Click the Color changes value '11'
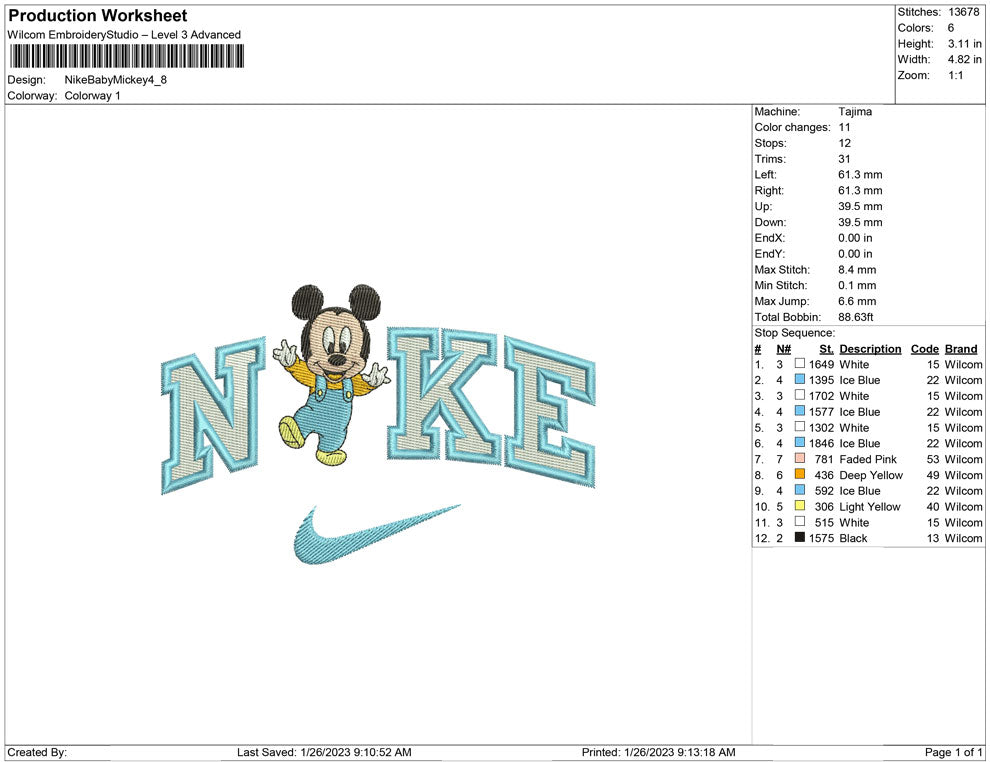The image size is (990, 762). (844, 127)
